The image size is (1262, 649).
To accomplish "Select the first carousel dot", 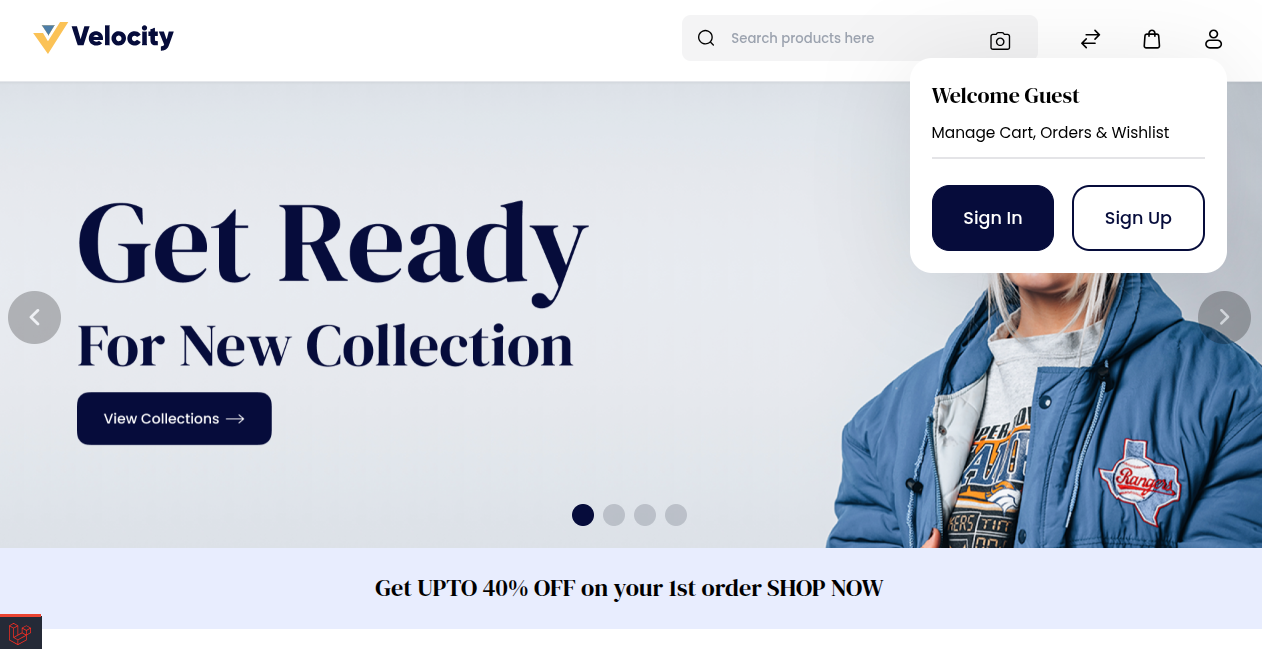I will coord(583,515).
